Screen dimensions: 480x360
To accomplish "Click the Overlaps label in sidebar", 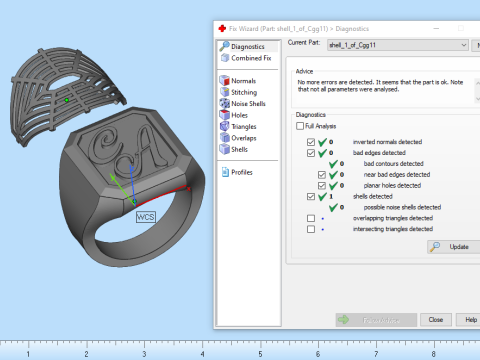I will pyautogui.click(x=244, y=138).
